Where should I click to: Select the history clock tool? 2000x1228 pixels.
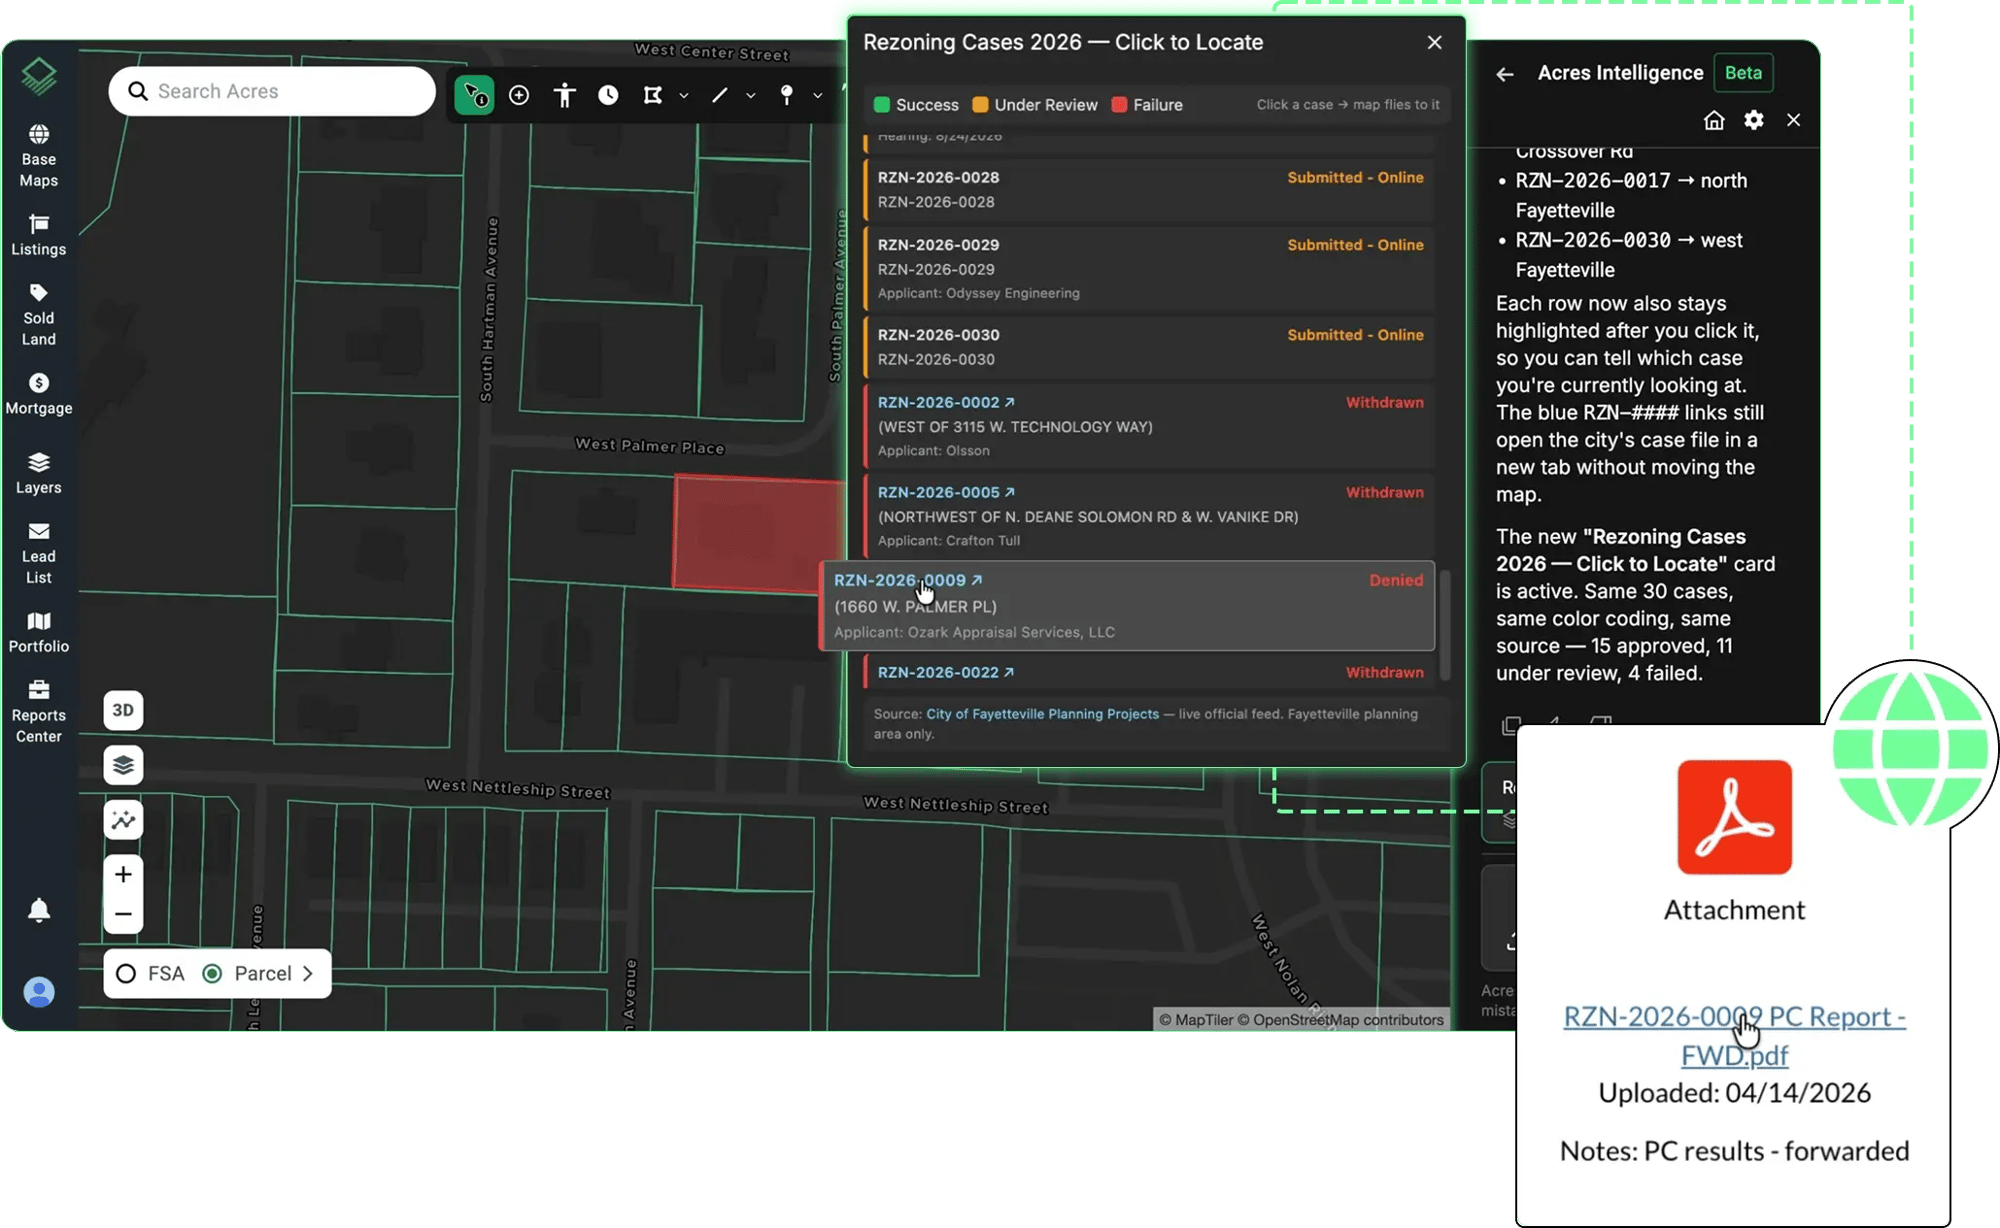[x=608, y=95]
